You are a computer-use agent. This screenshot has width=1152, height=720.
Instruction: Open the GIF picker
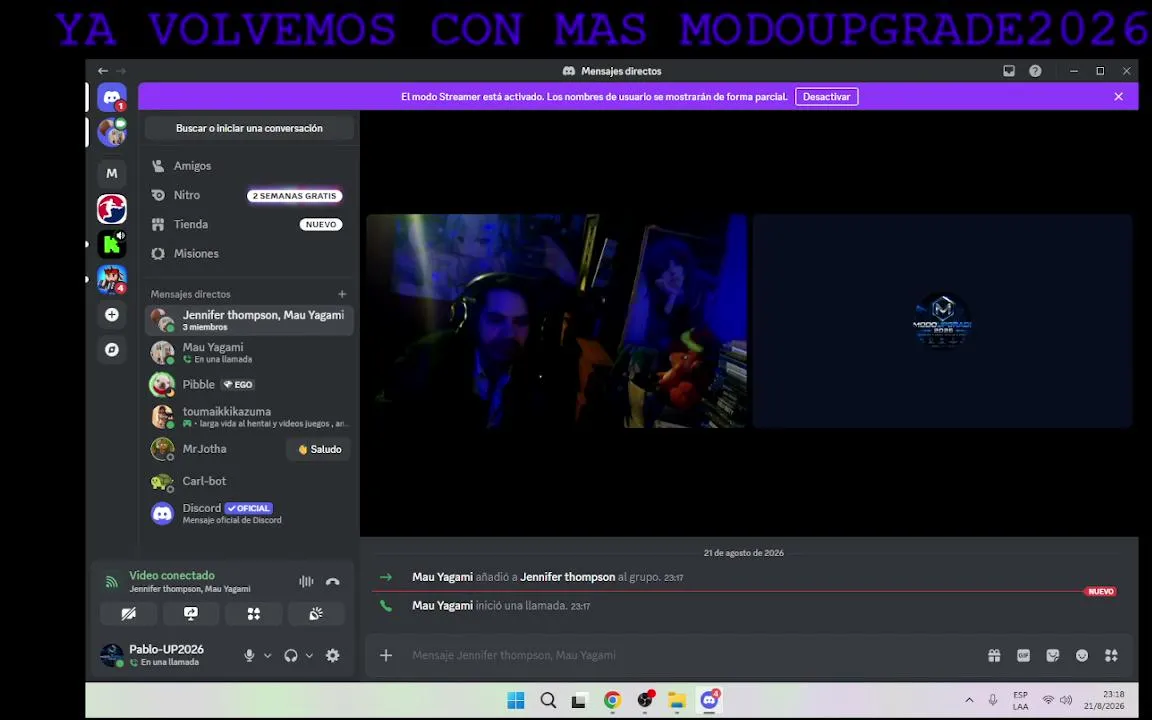point(1023,655)
